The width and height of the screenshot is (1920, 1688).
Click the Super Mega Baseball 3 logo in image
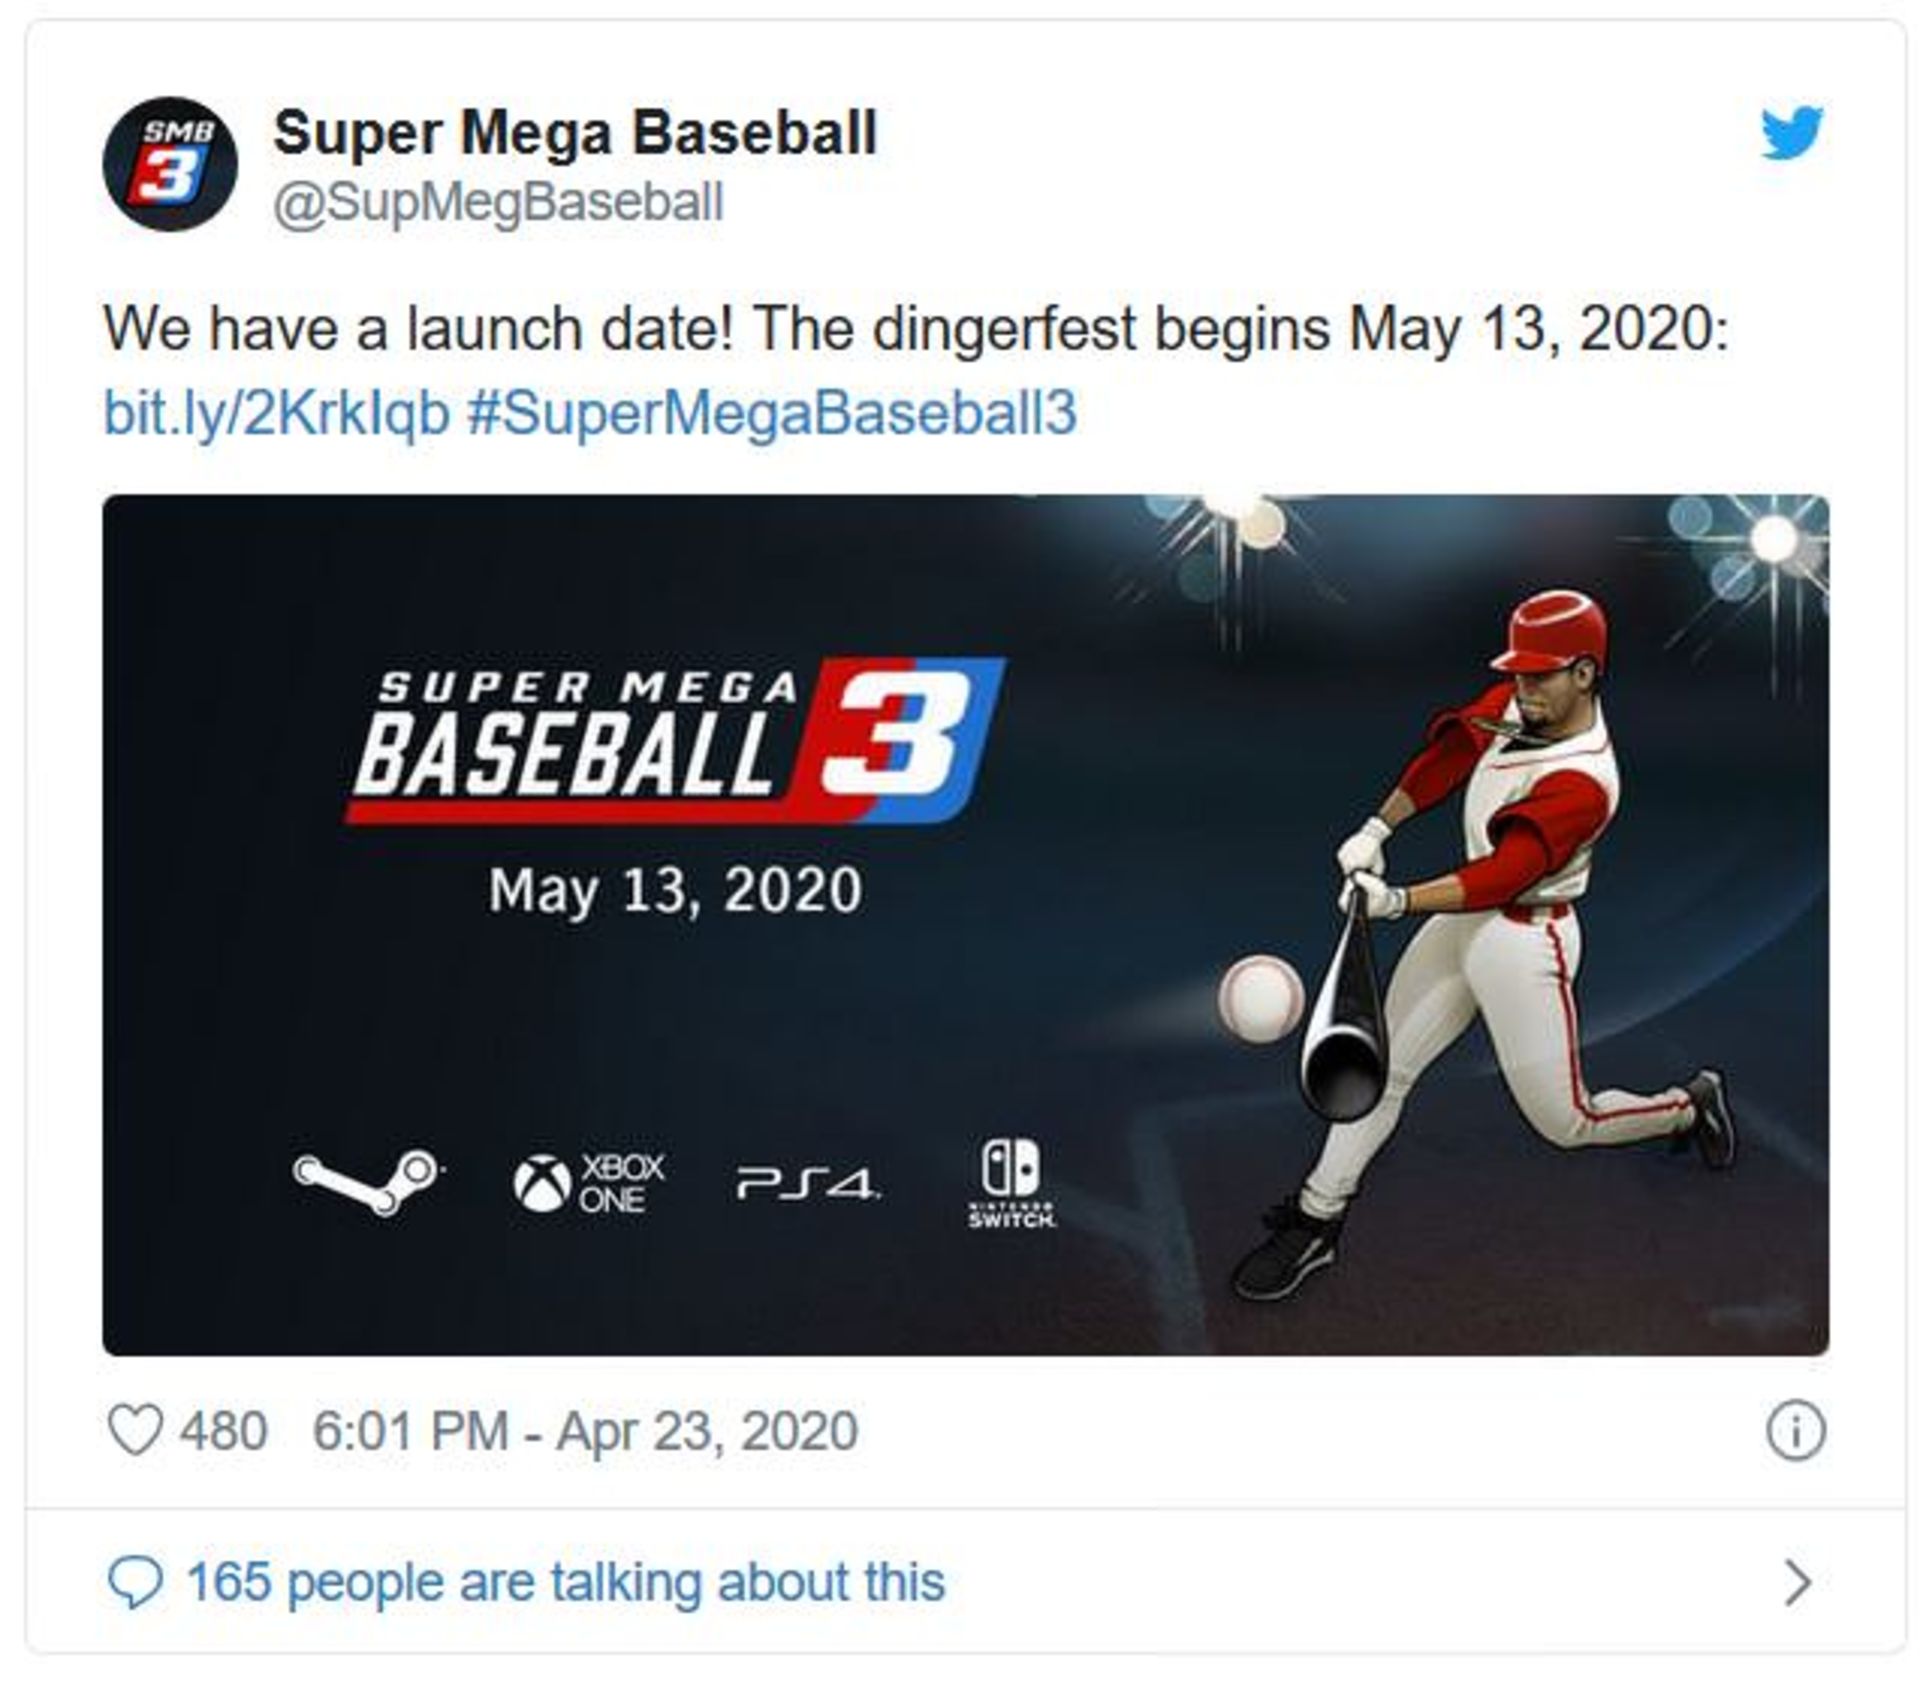coord(675,741)
